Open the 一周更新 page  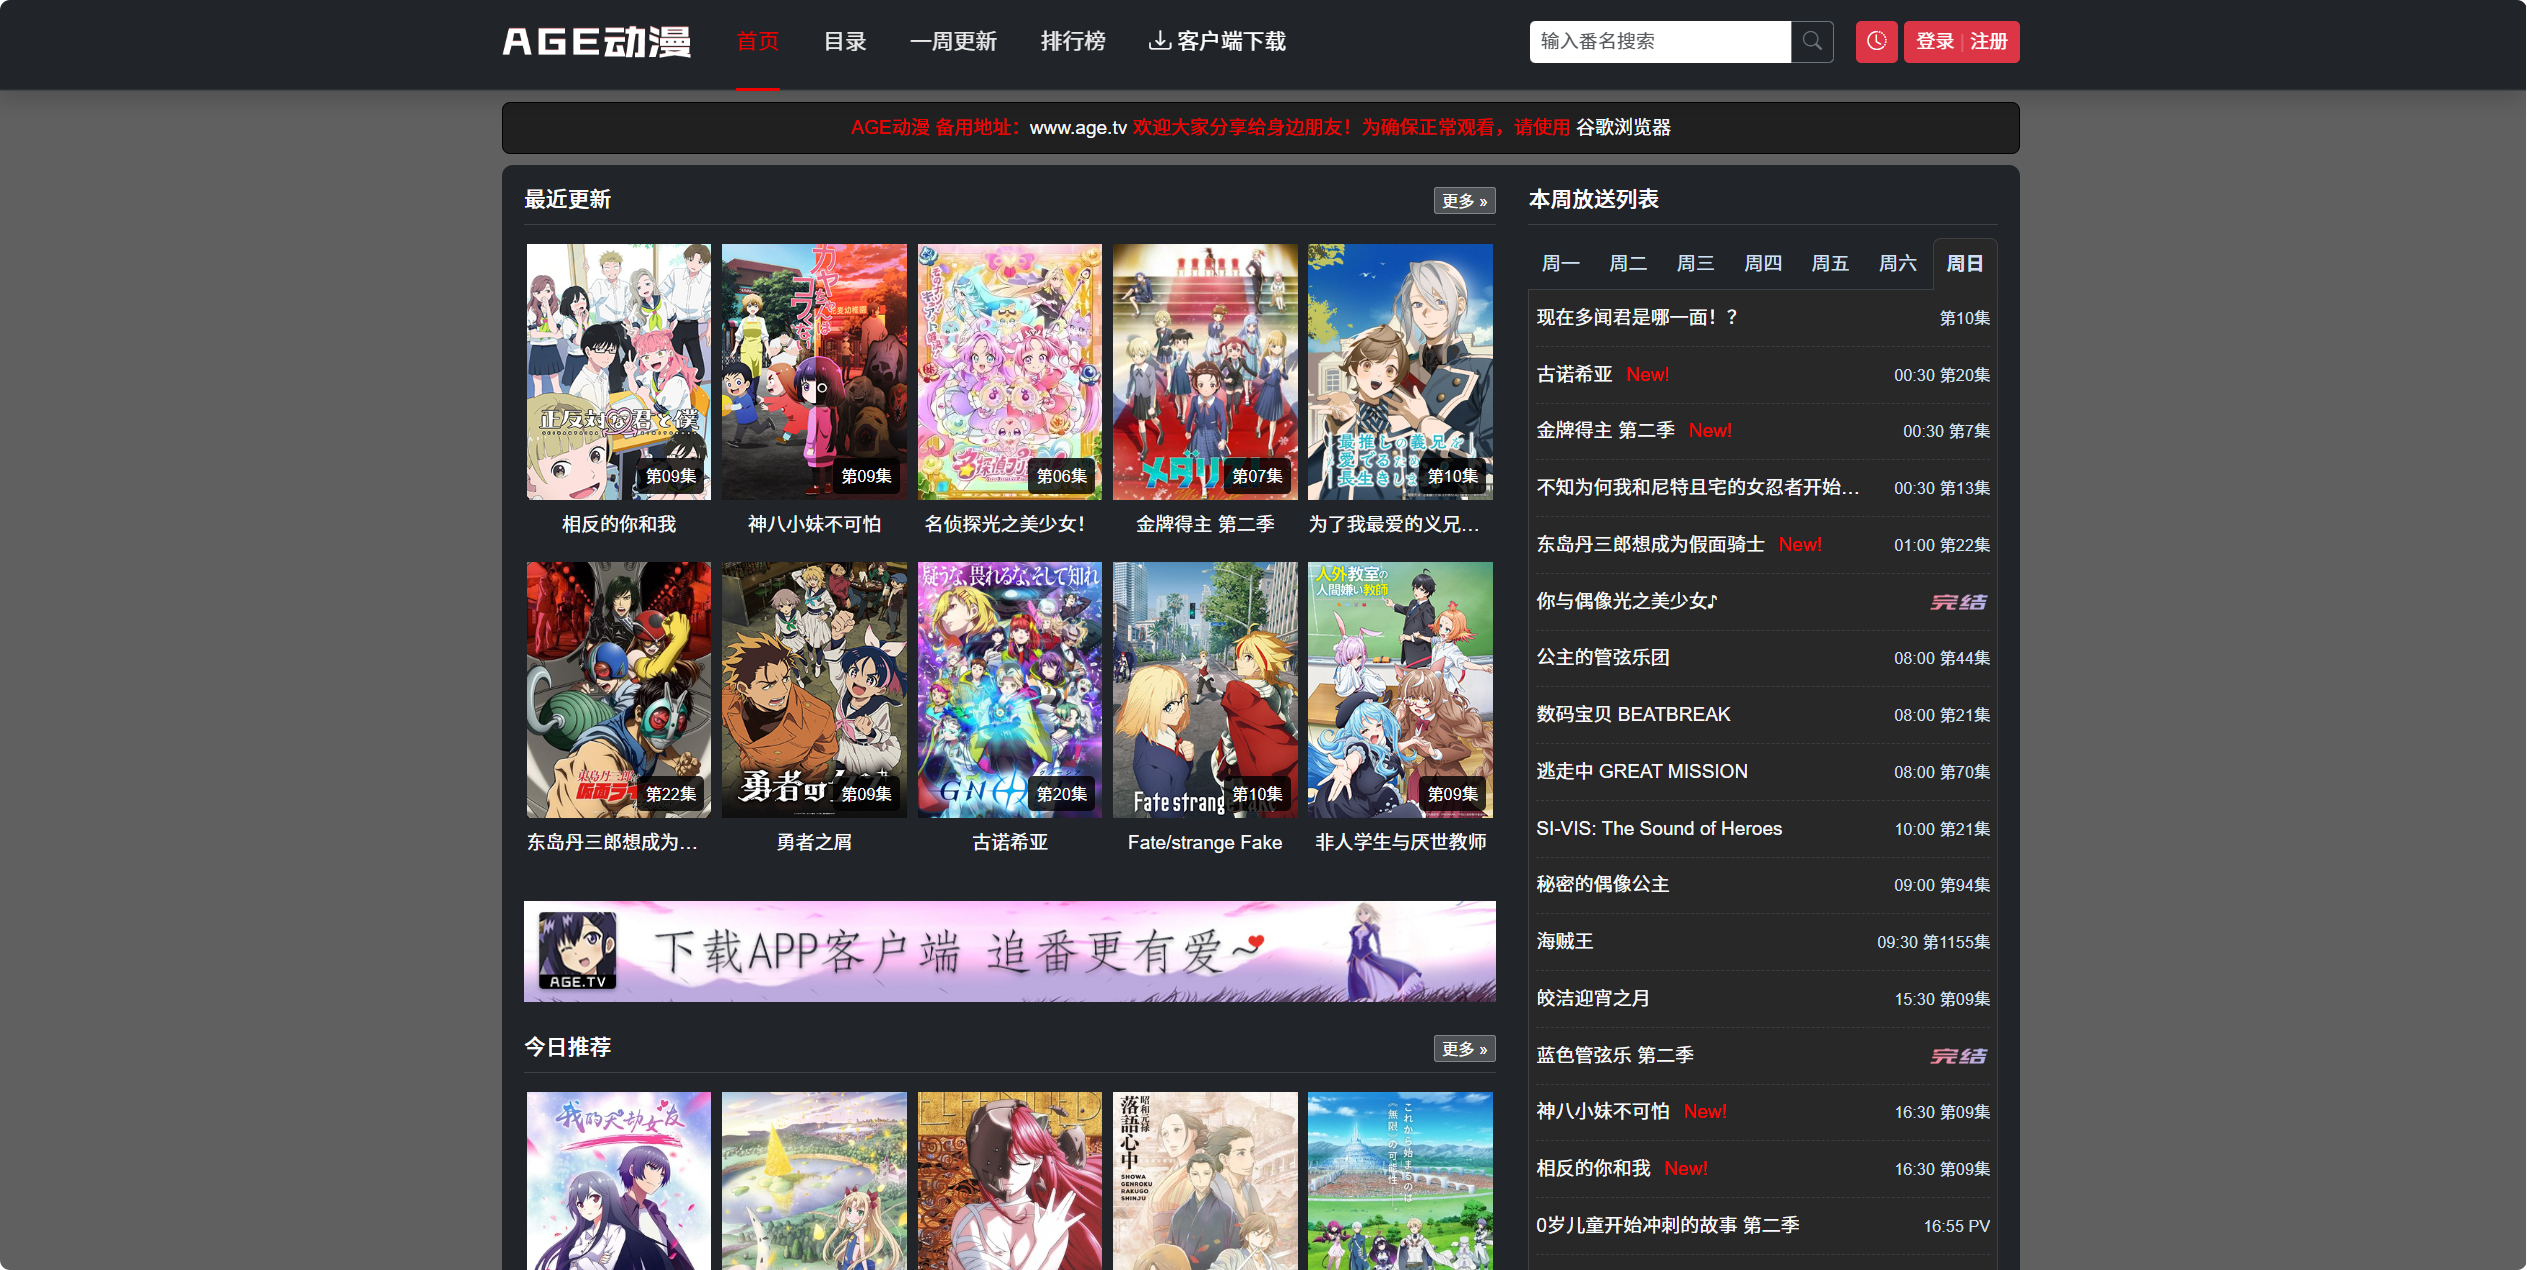(954, 42)
